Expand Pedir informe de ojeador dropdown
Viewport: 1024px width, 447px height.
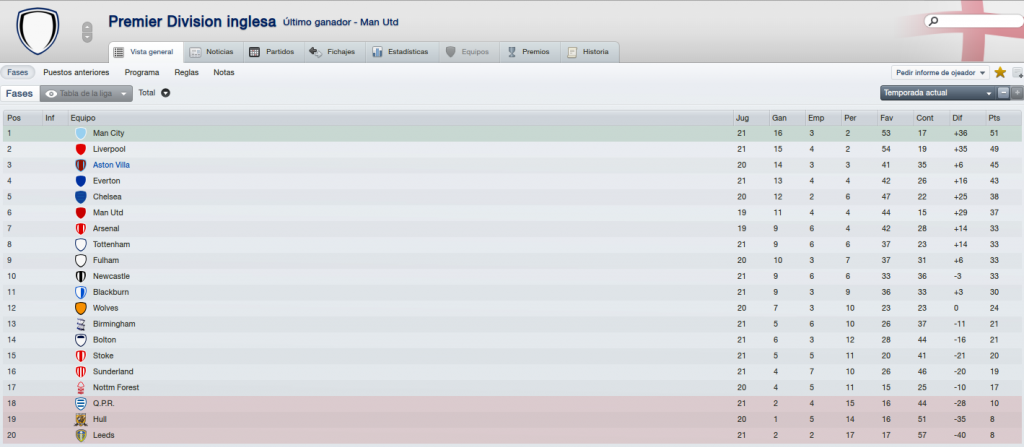coord(940,73)
